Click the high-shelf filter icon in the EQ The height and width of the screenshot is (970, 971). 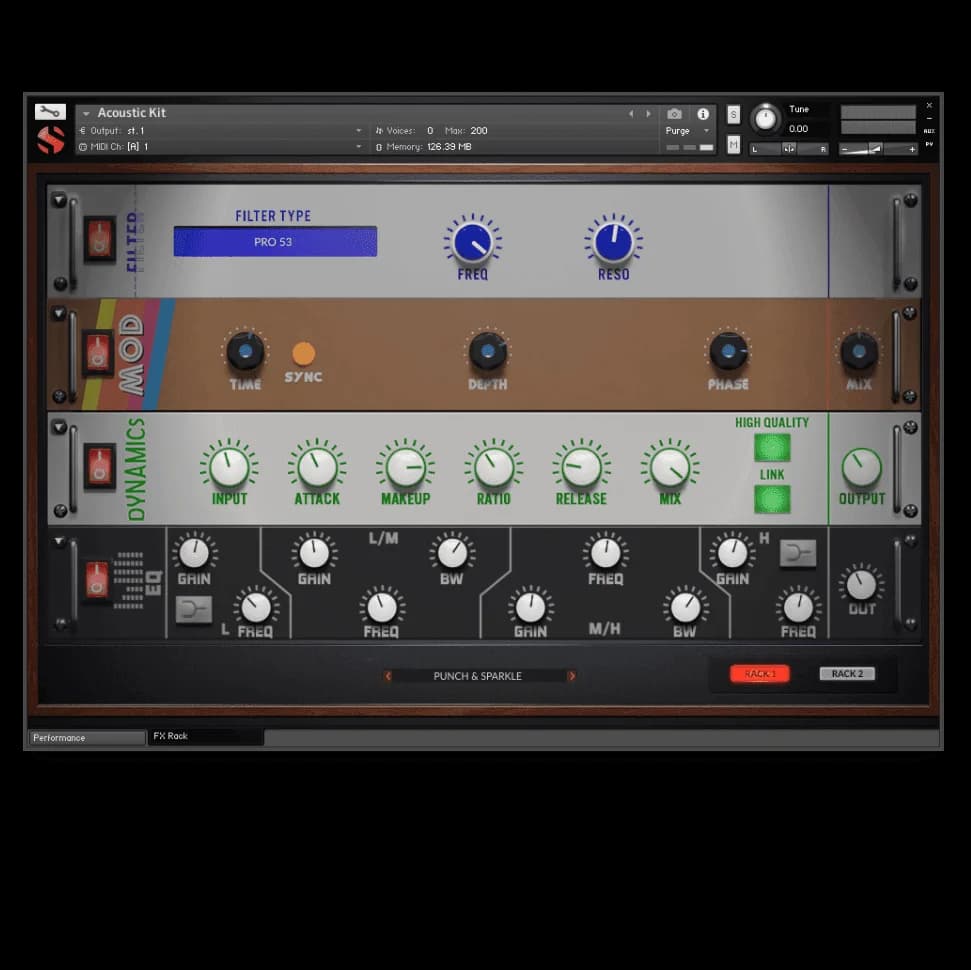point(797,551)
